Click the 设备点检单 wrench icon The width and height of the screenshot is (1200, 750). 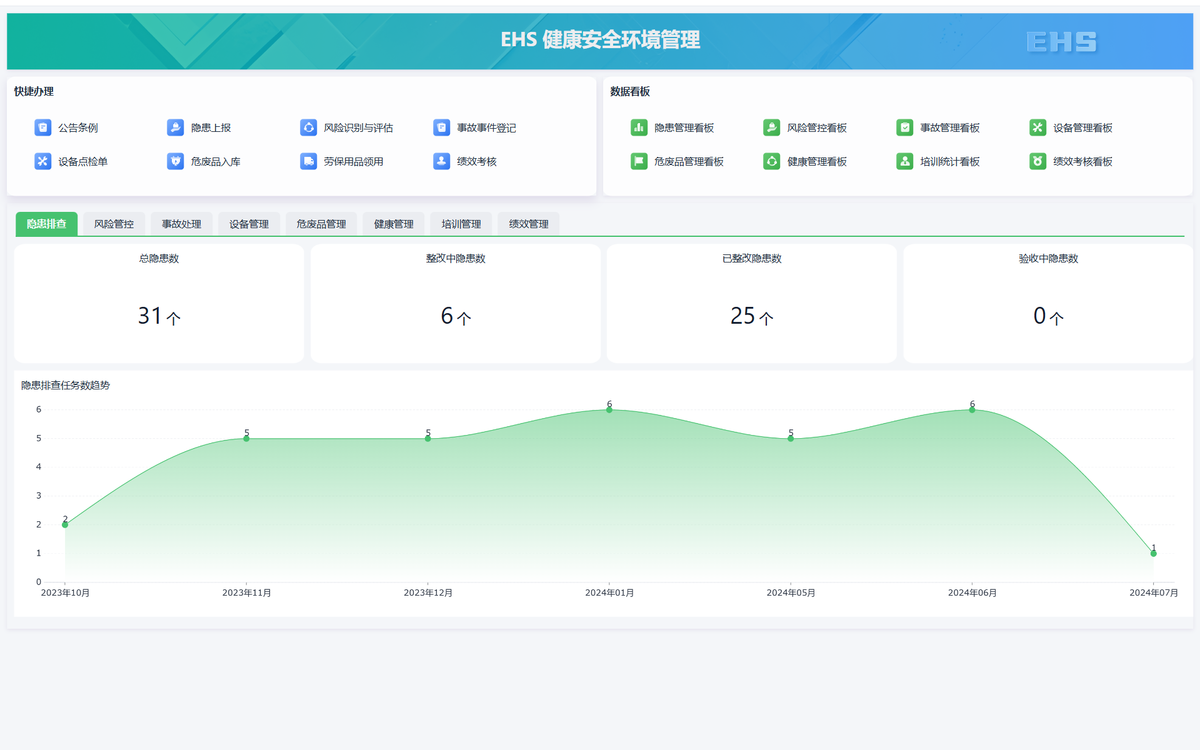click(x=43, y=161)
